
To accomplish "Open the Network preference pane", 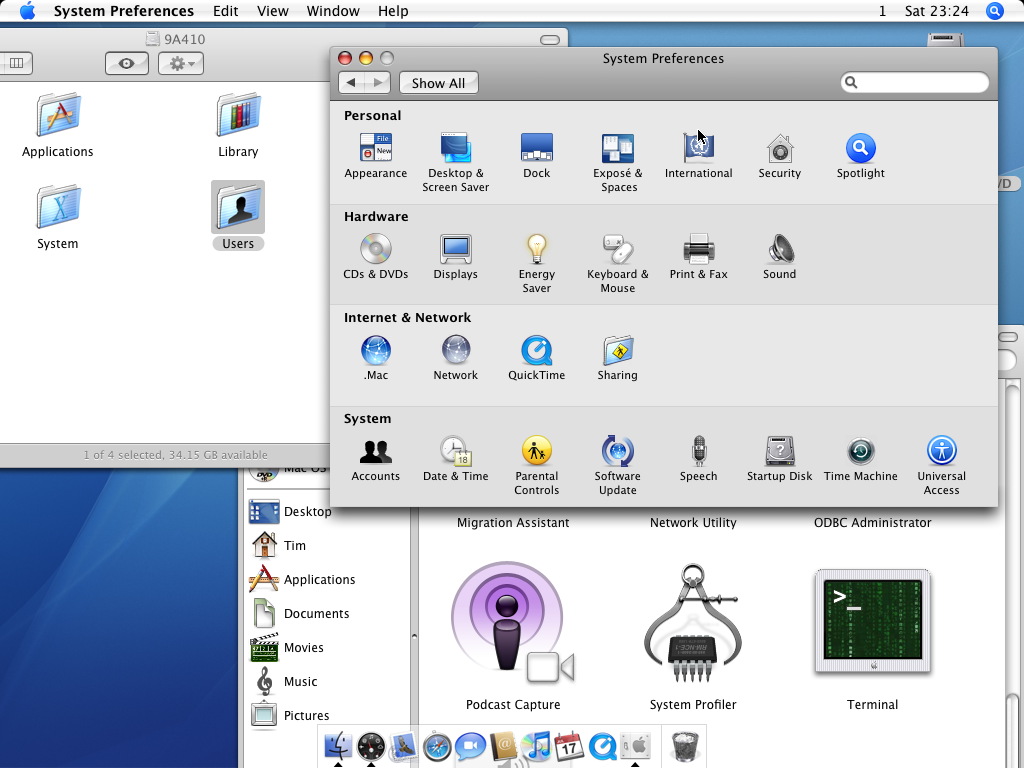I will point(455,358).
